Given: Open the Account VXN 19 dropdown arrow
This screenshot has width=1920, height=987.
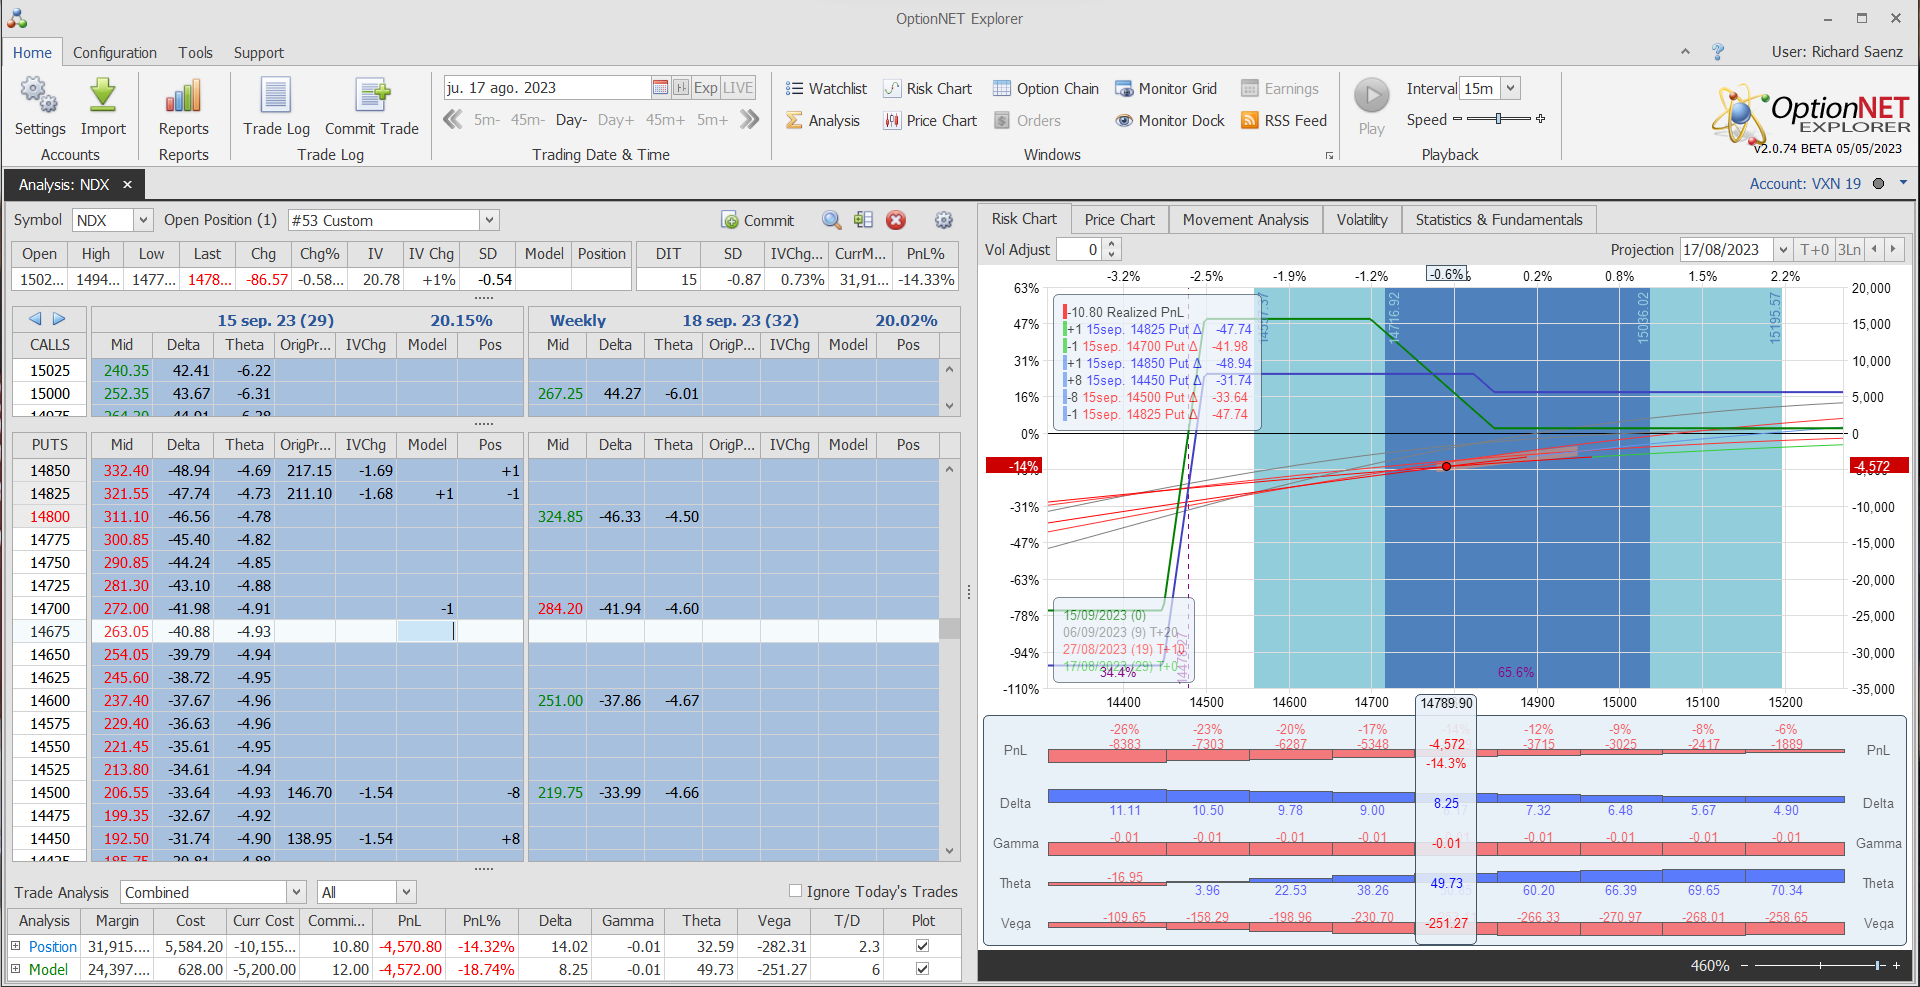Looking at the screenshot, I should (1903, 183).
